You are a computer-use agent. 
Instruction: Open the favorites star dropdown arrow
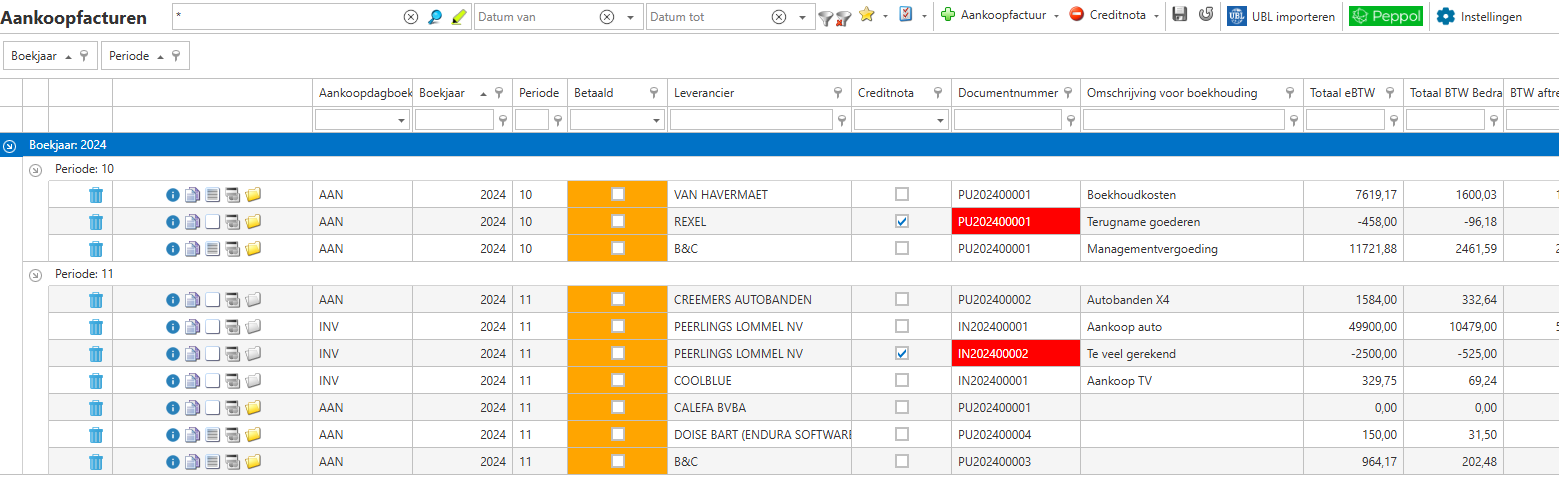[x=886, y=17]
